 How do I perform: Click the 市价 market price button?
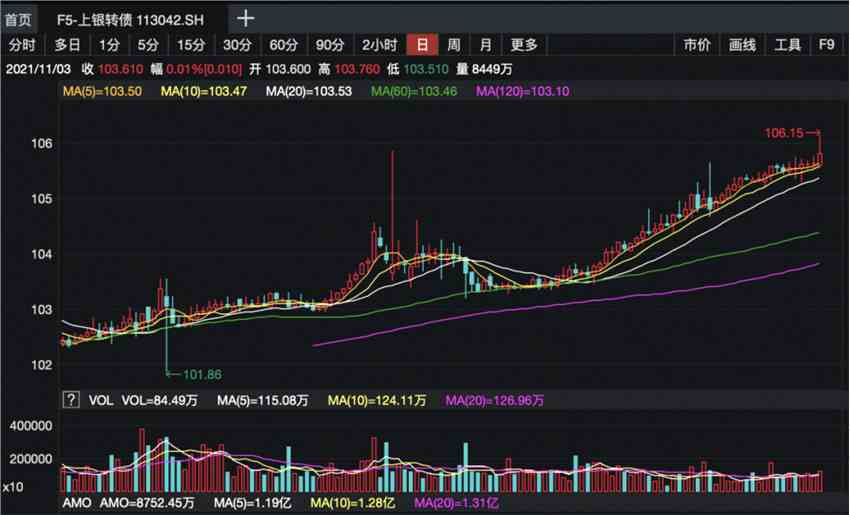pyautogui.click(x=697, y=45)
